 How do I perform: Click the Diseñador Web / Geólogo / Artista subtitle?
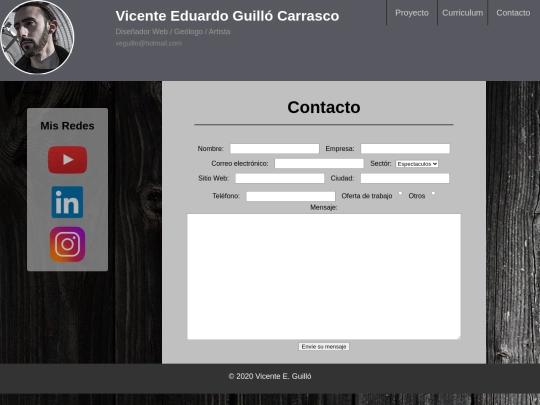click(173, 32)
